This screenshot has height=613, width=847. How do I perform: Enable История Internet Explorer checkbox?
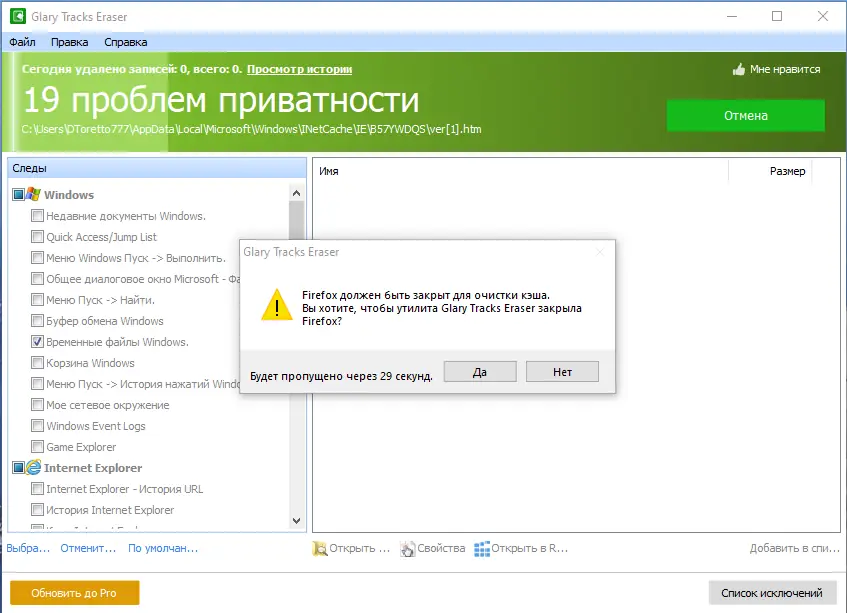click(37, 510)
